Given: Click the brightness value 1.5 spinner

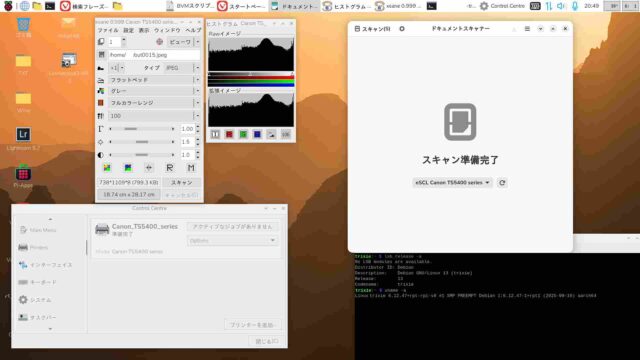Looking at the screenshot, I should (190, 142).
